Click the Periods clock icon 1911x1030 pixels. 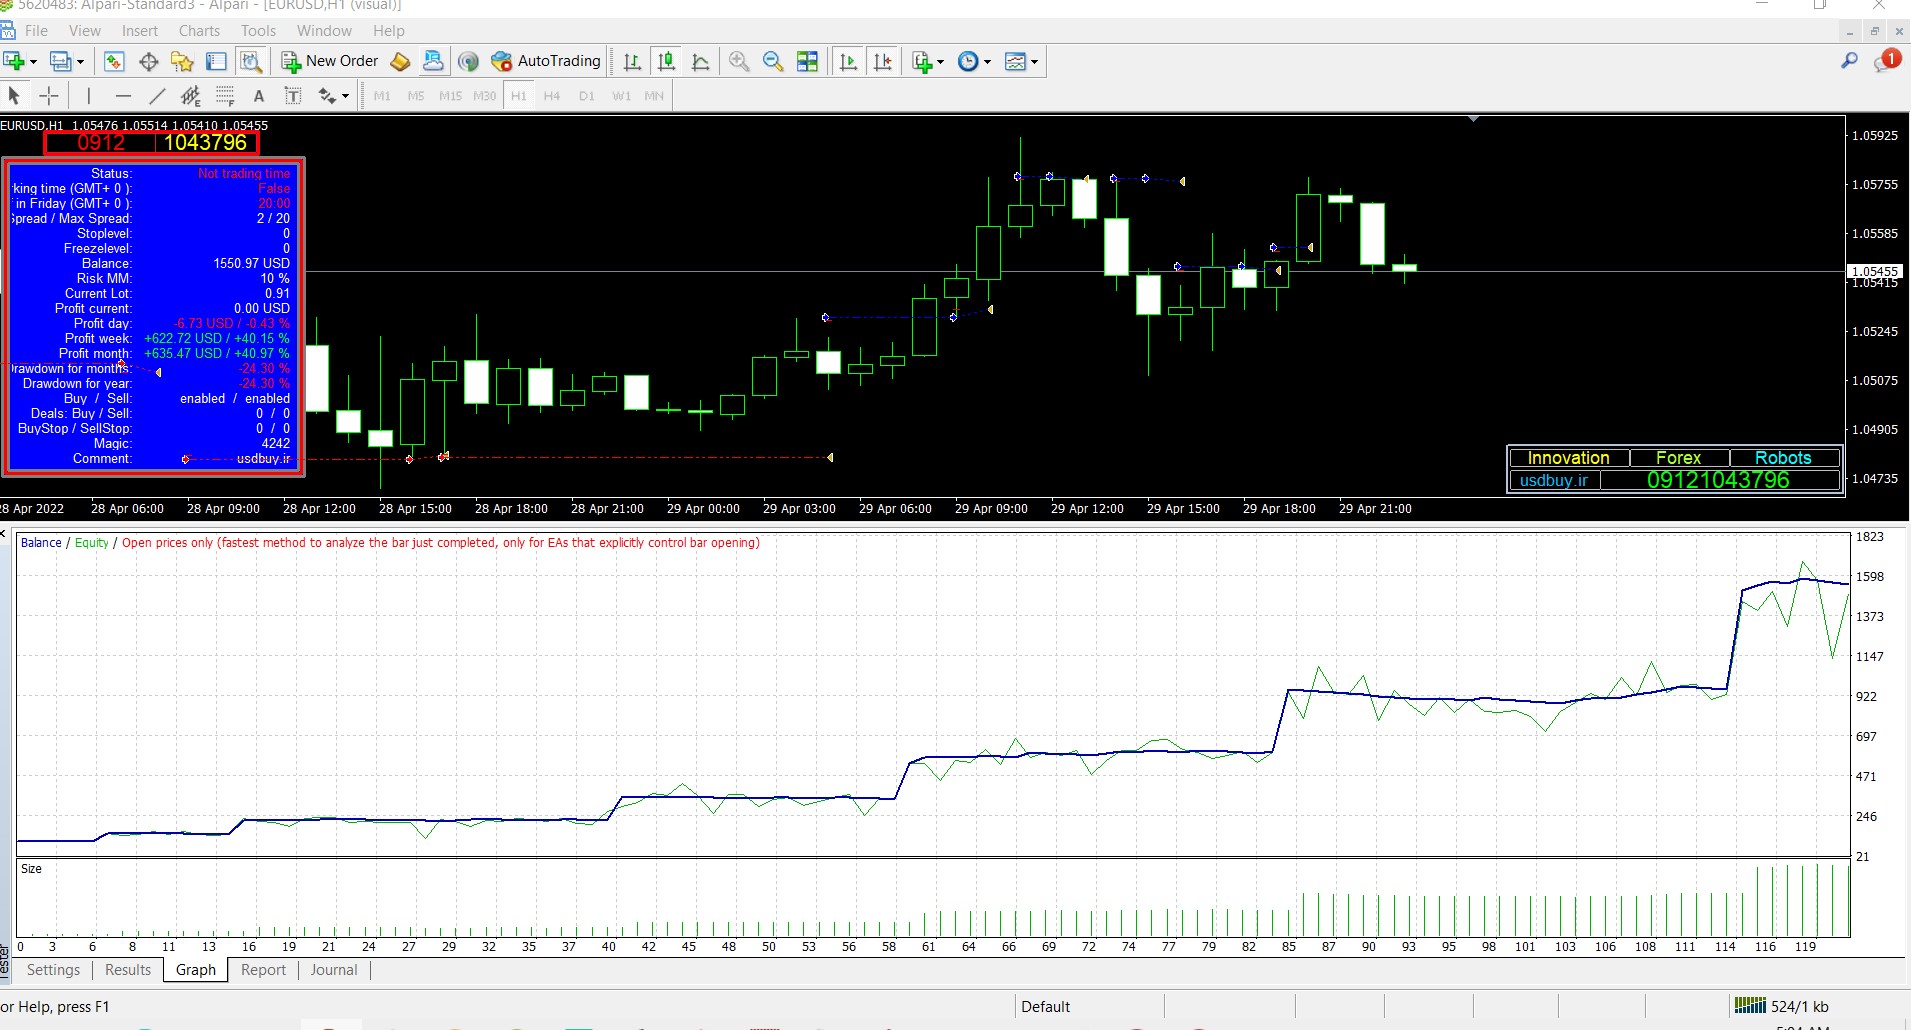[x=968, y=62]
